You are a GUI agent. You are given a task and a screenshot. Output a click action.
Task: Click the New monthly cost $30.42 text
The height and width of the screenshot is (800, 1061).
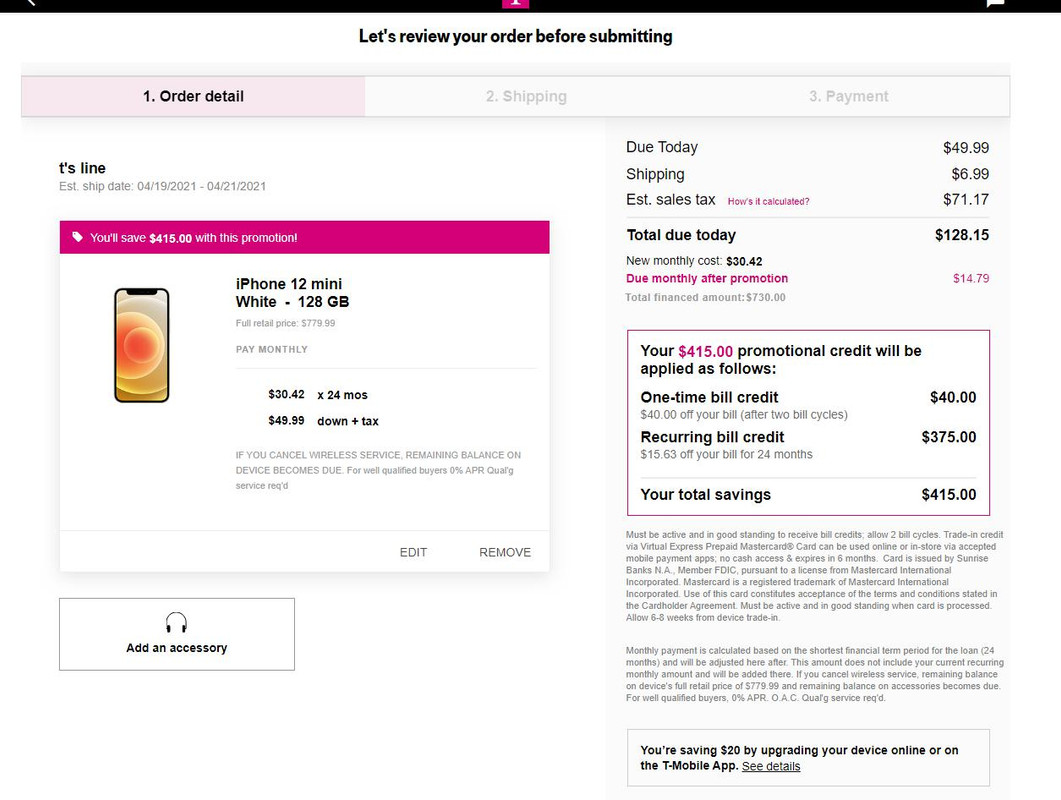(x=694, y=261)
